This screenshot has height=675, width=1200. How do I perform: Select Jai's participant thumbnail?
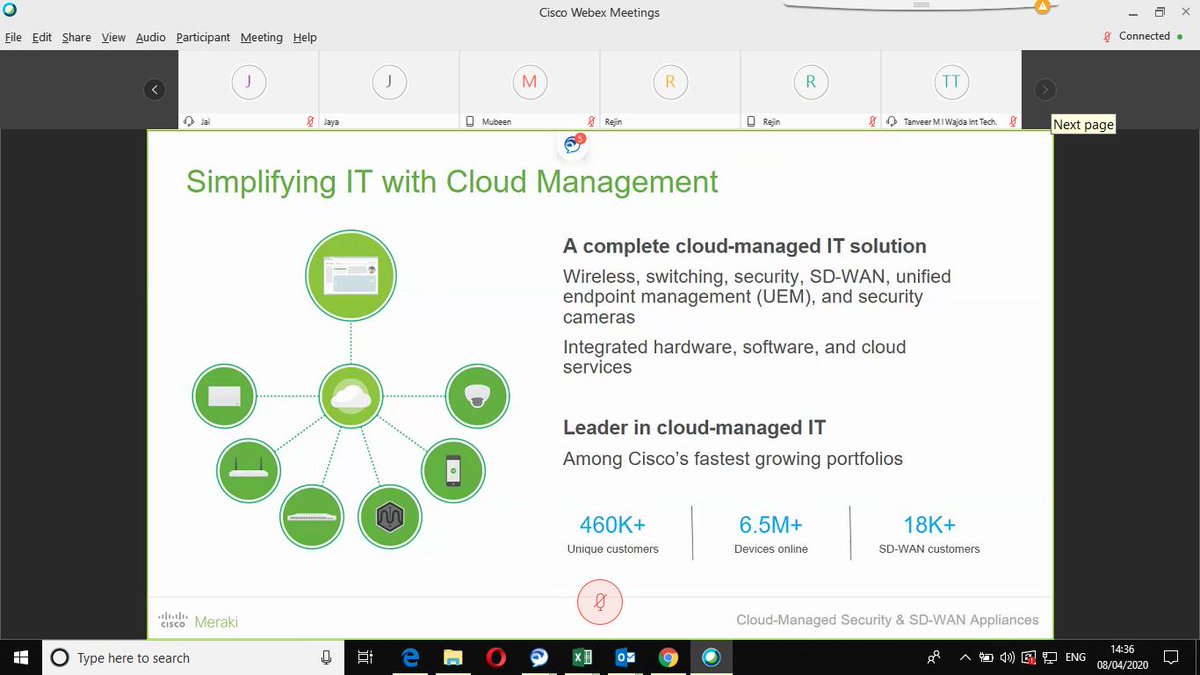[248, 89]
